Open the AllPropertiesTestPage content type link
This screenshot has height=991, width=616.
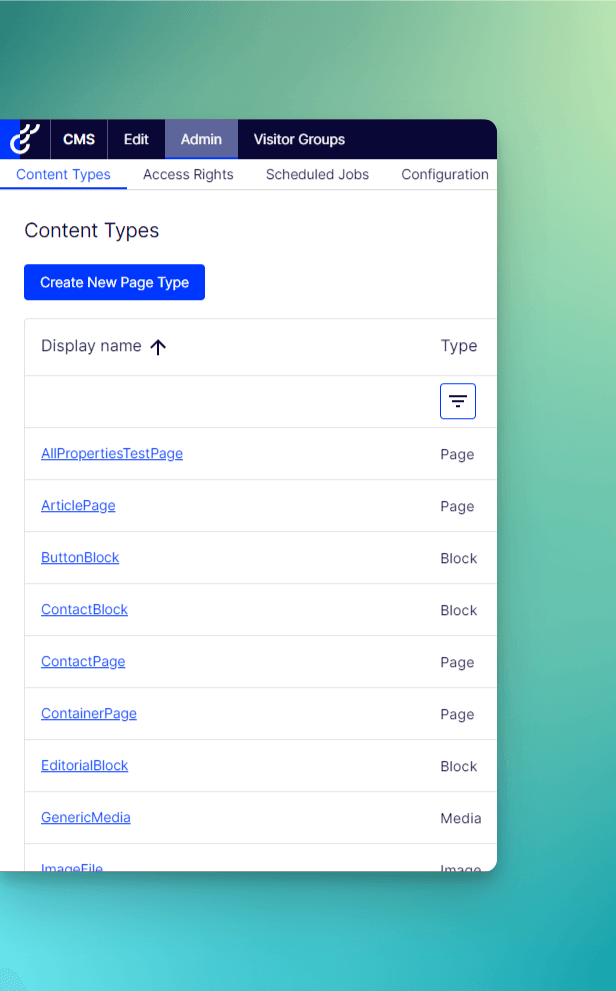click(x=112, y=453)
